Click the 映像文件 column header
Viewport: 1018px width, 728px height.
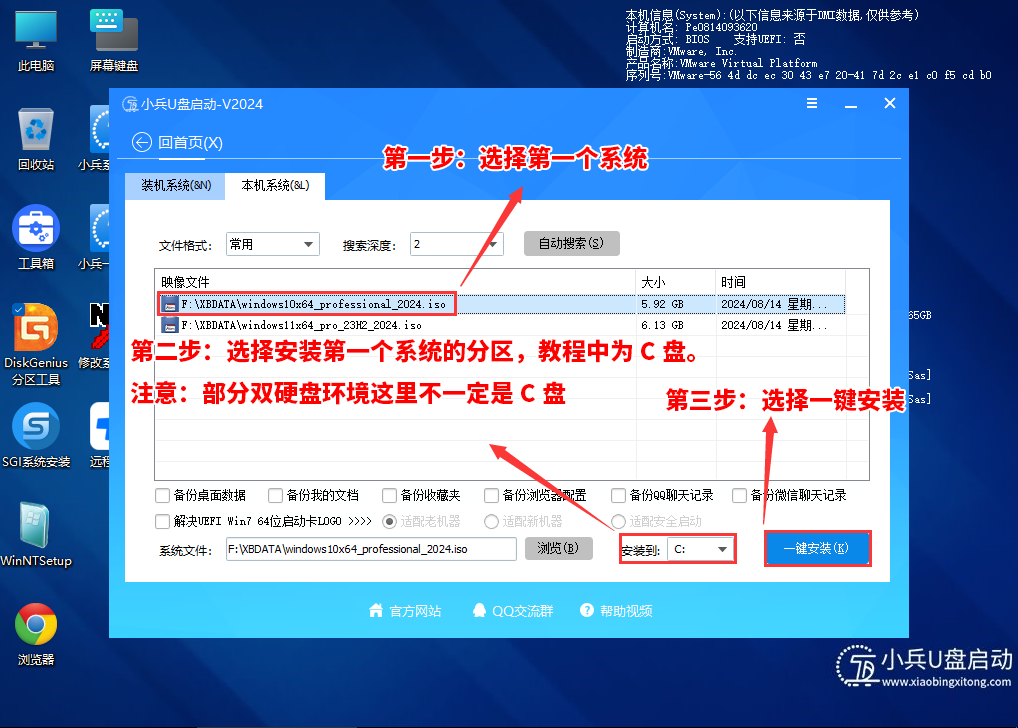(395, 282)
